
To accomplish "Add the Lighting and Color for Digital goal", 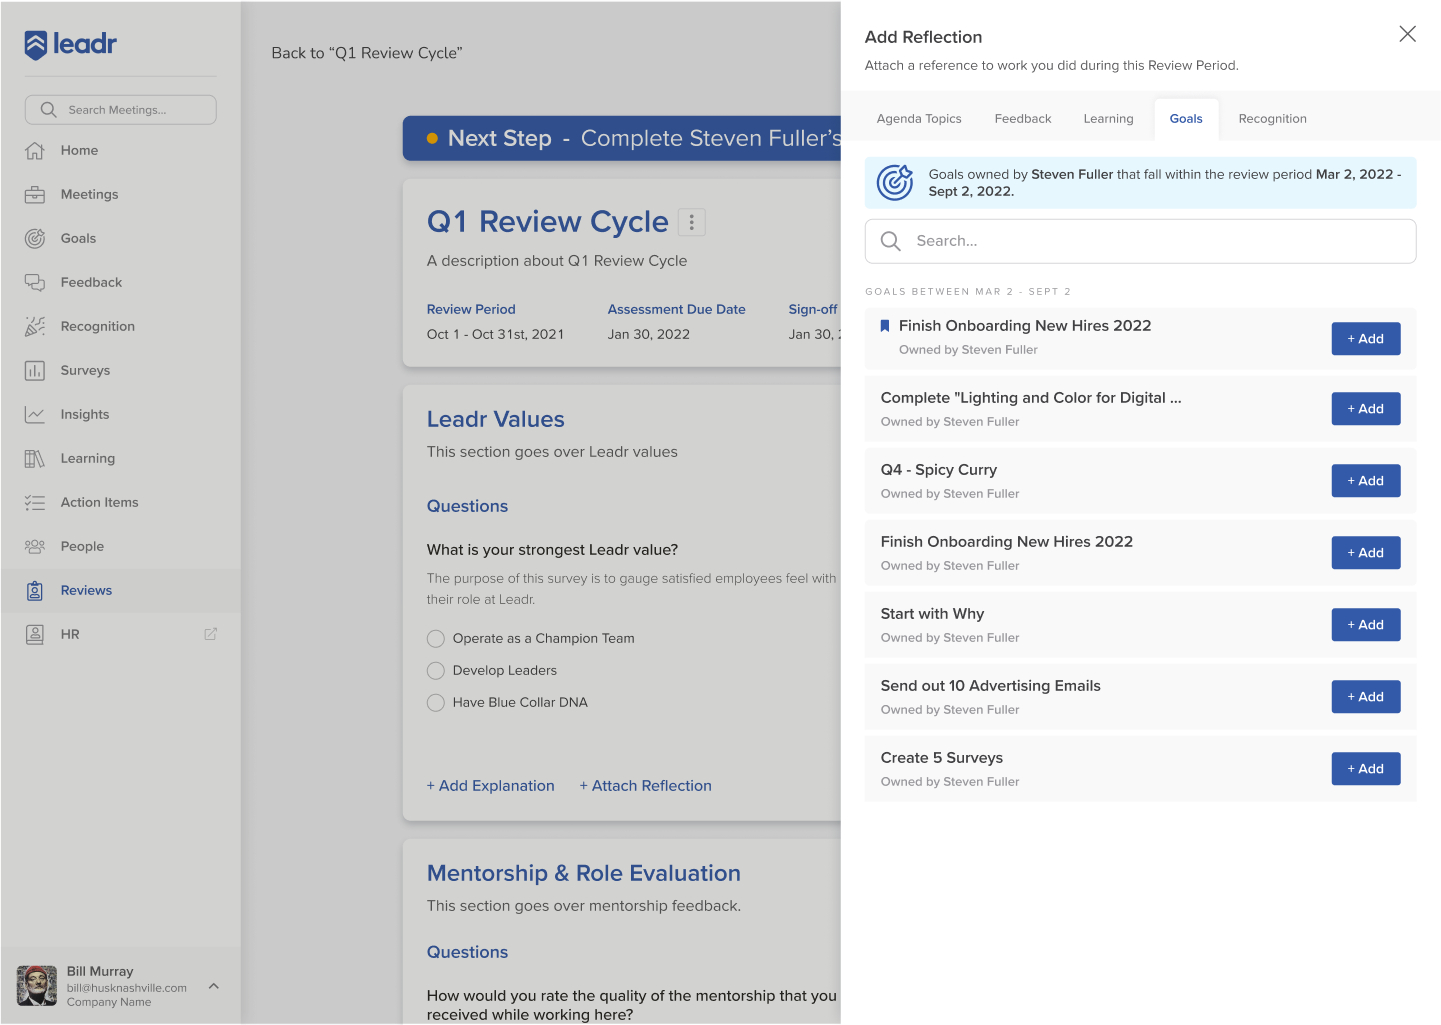I will coord(1366,409).
